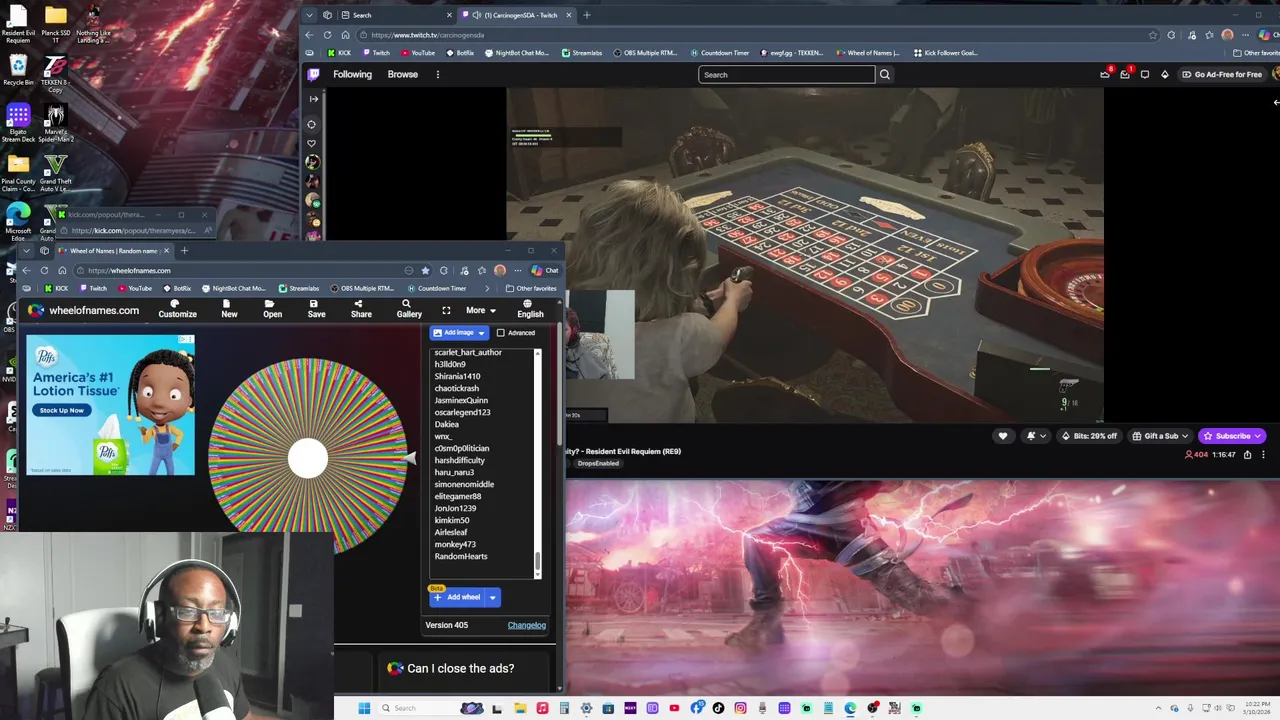Image resolution: width=1280 pixels, height=720 pixels.
Task: Click Bits 20% off button
Action: point(1089,436)
